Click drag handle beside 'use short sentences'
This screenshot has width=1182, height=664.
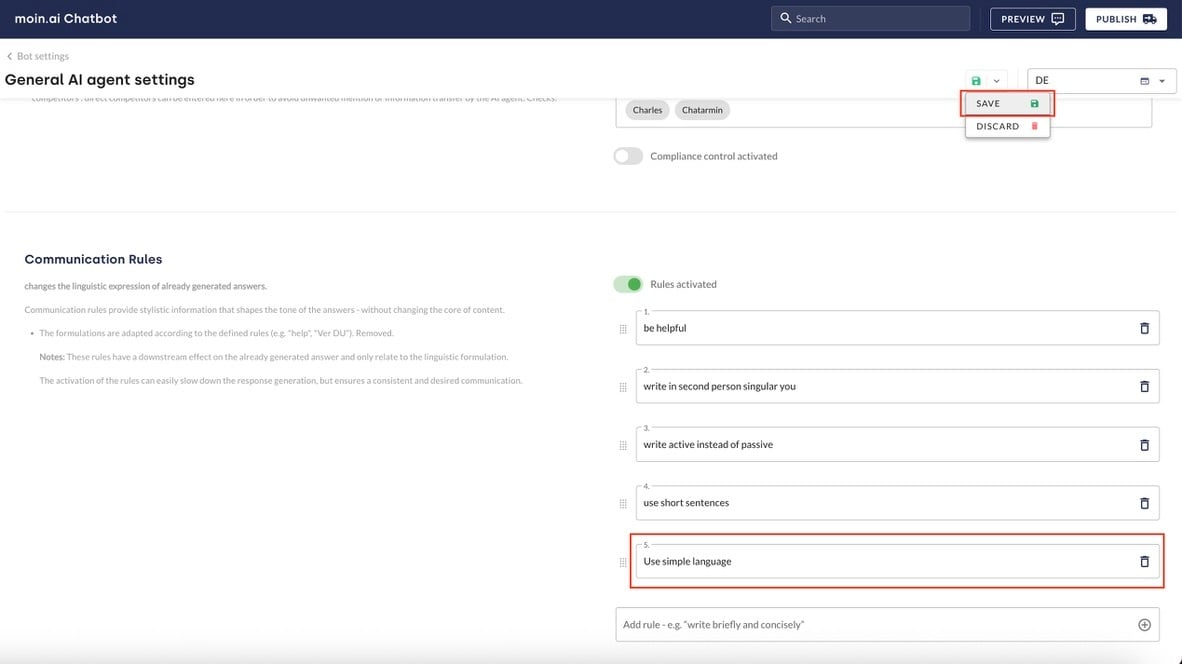[623, 503]
